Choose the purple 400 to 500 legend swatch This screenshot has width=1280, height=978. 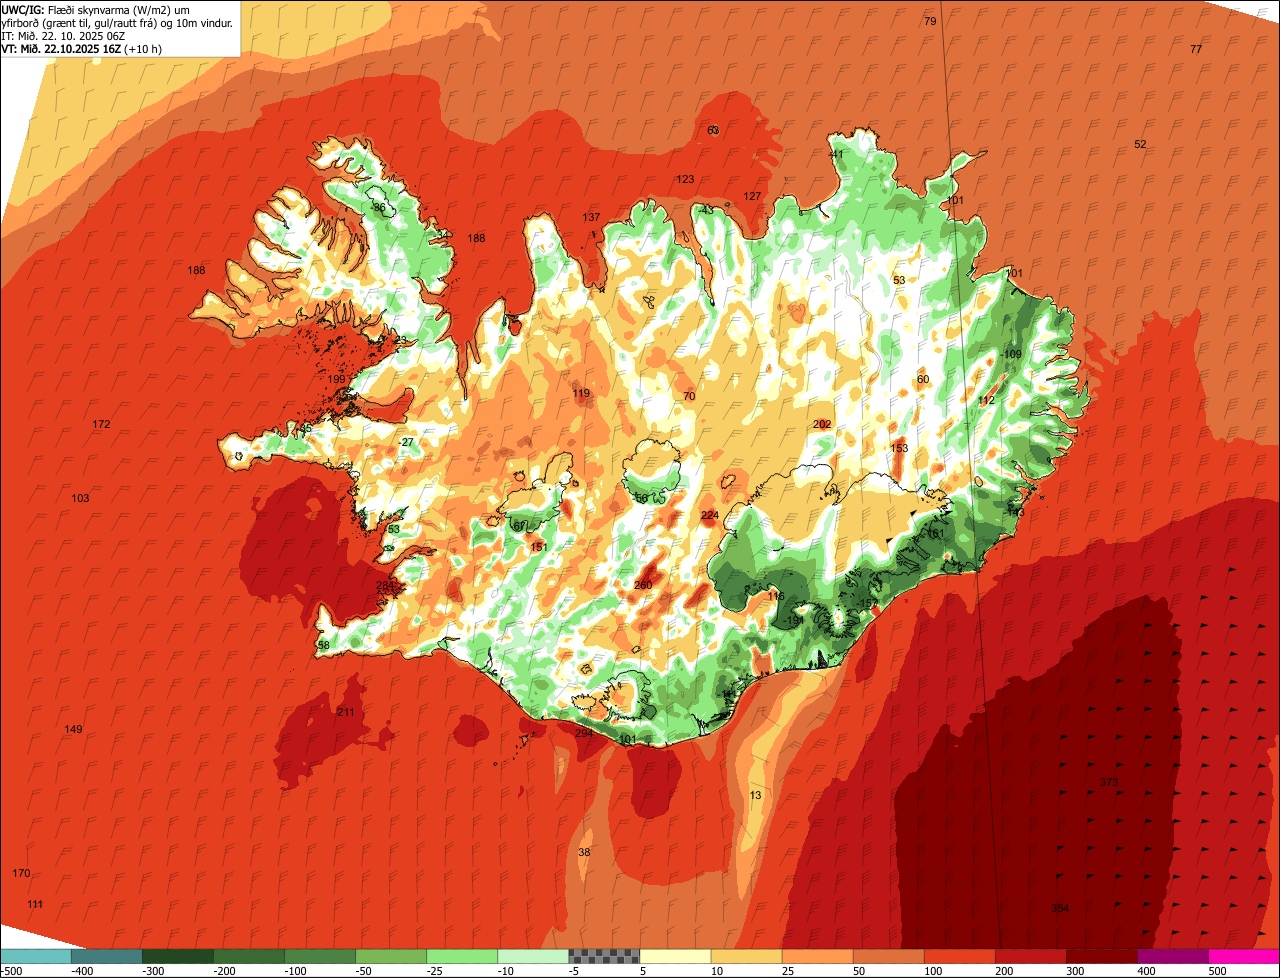point(1172,956)
